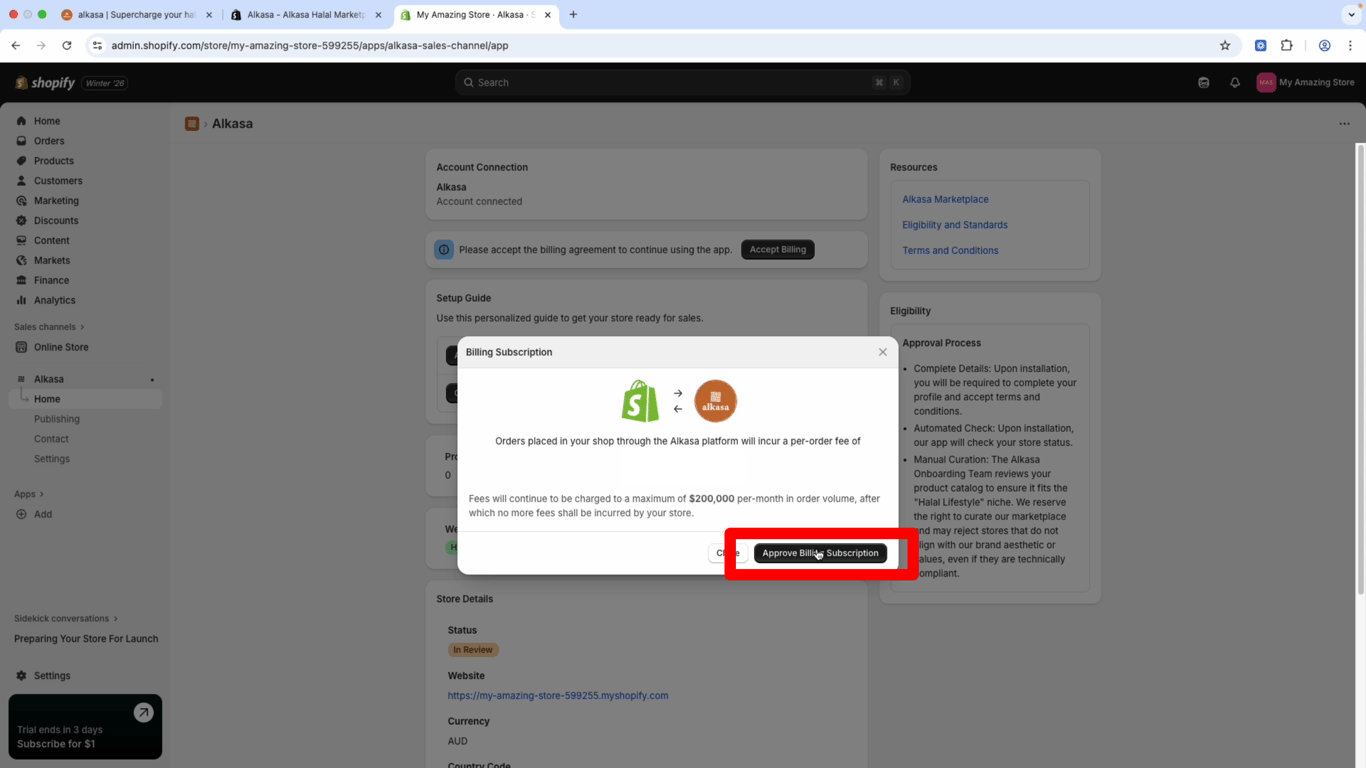Close the Billing Subscription dialog with X
Viewport: 1366px width, 768px height.
click(882, 352)
